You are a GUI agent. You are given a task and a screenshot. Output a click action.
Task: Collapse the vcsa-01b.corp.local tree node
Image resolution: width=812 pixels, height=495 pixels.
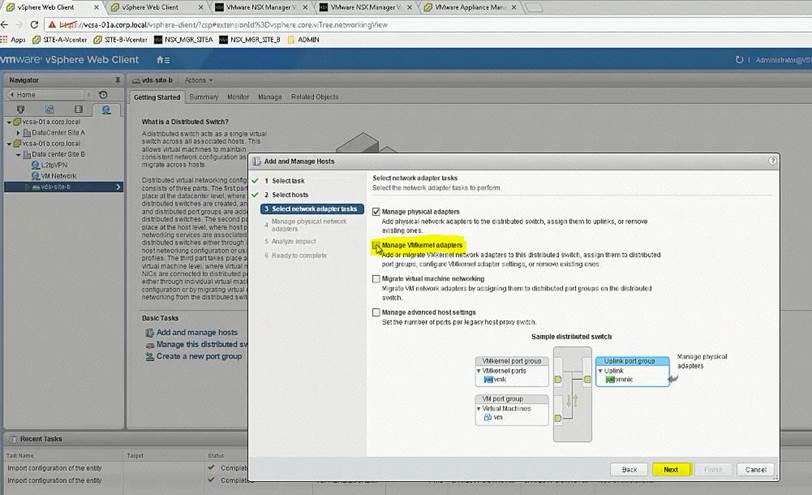pyautogui.click(x=9, y=143)
